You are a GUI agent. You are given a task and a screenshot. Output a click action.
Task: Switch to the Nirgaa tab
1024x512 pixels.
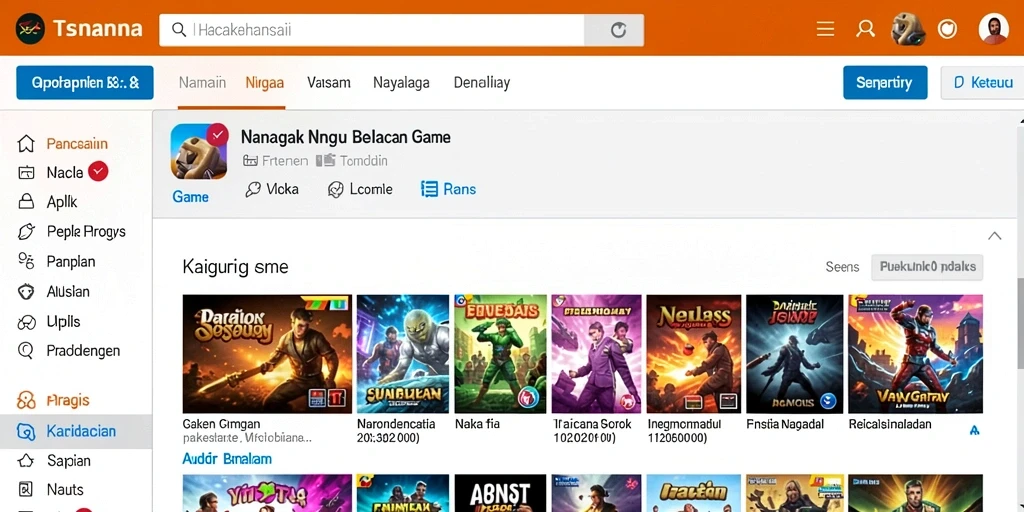(x=264, y=83)
